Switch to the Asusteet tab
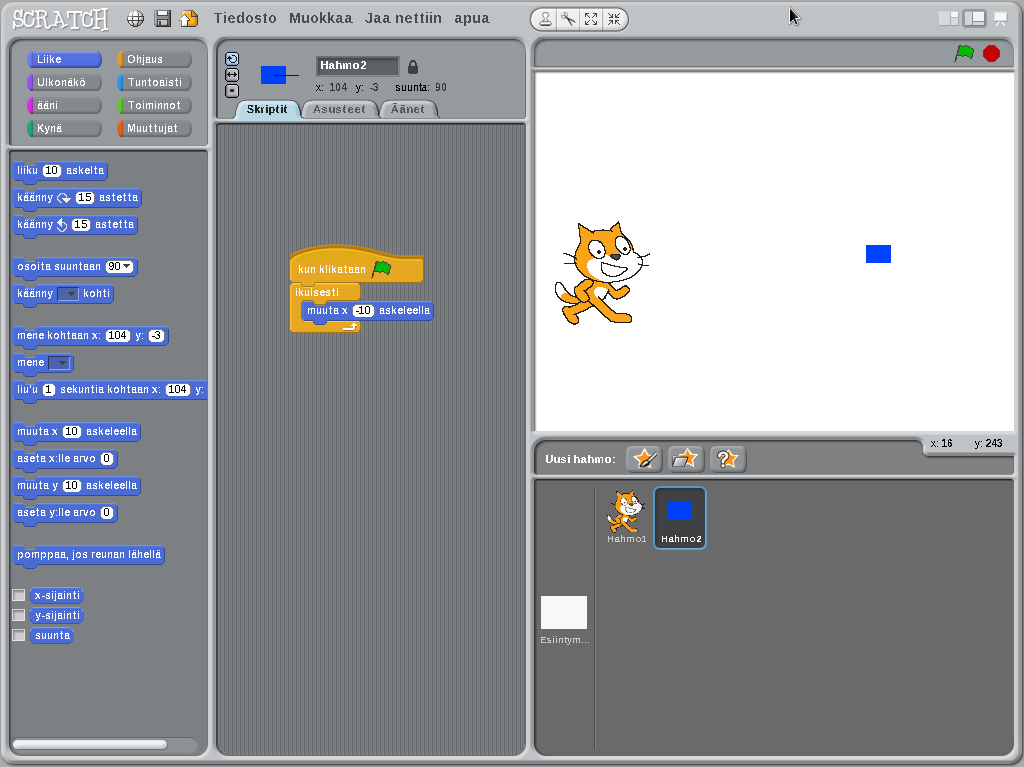This screenshot has width=1024, height=767. [339, 109]
